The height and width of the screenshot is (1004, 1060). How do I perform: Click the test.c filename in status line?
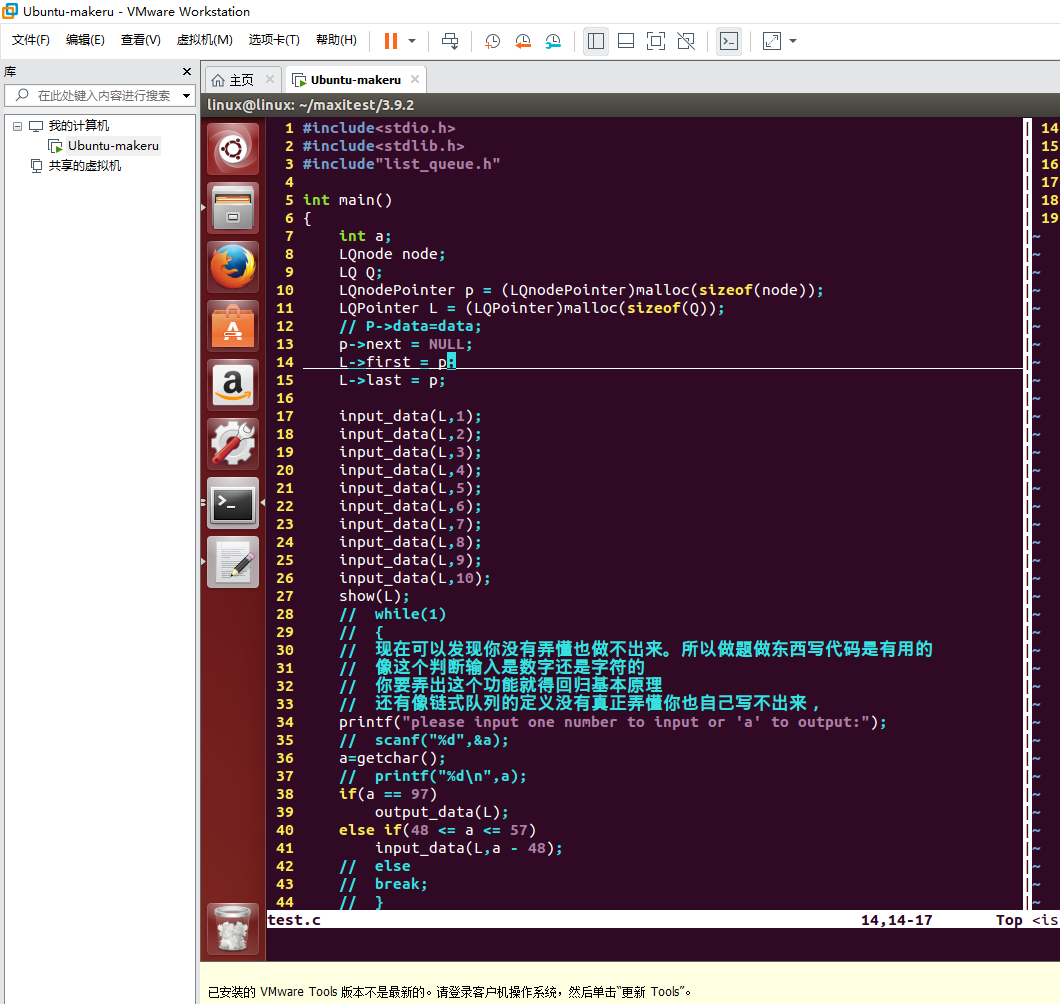tap(294, 920)
